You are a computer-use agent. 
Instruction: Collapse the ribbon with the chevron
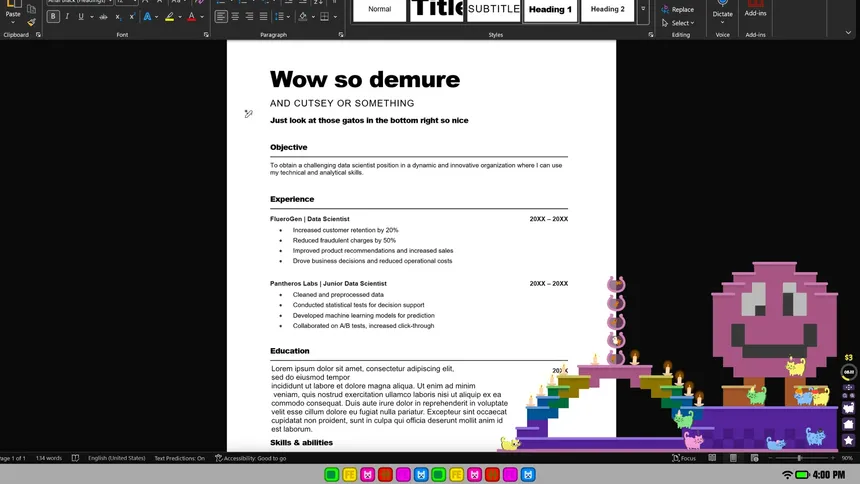[848, 34]
